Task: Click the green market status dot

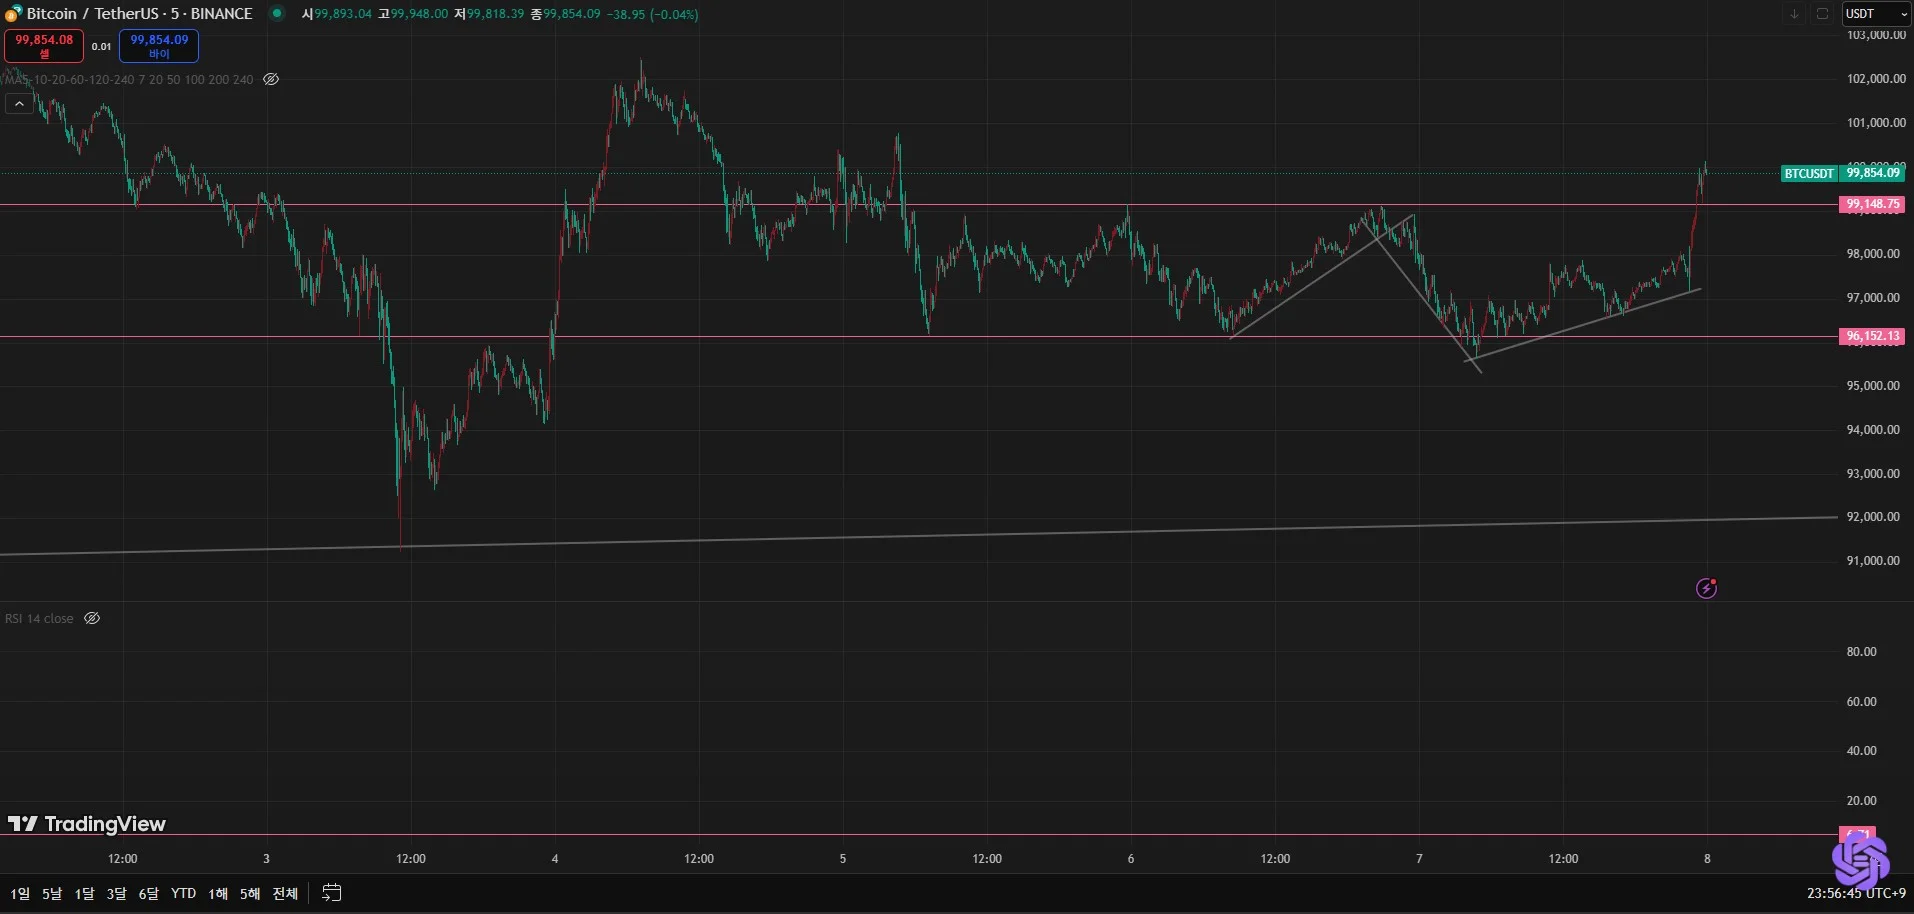Action: pyautogui.click(x=277, y=14)
